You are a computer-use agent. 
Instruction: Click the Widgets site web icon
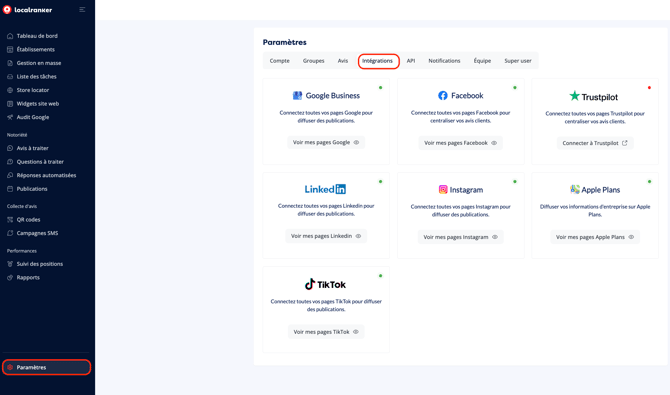click(x=10, y=103)
